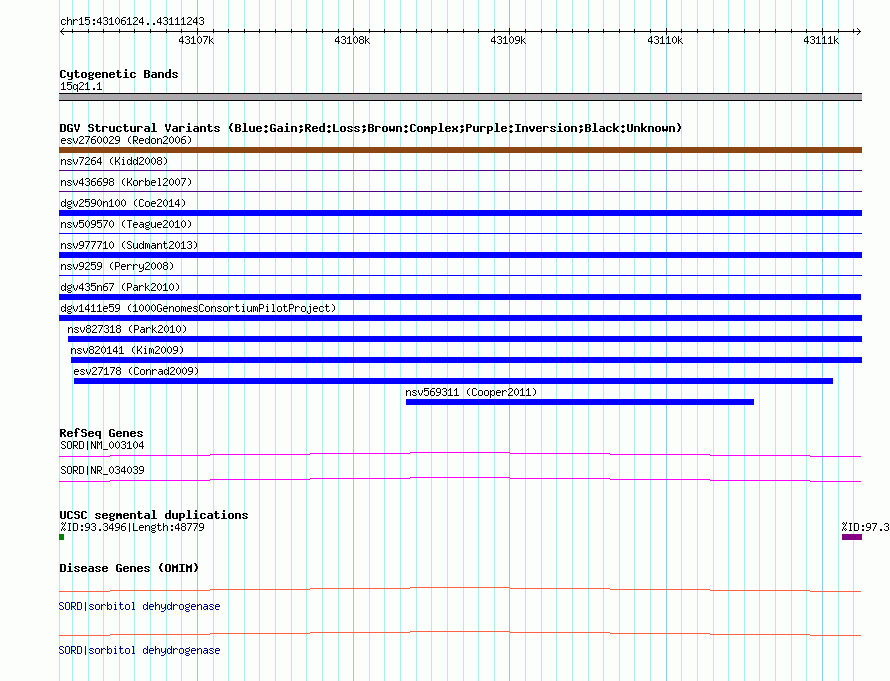
Task: Select the small green segmental duplication block
Action: tap(61, 537)
